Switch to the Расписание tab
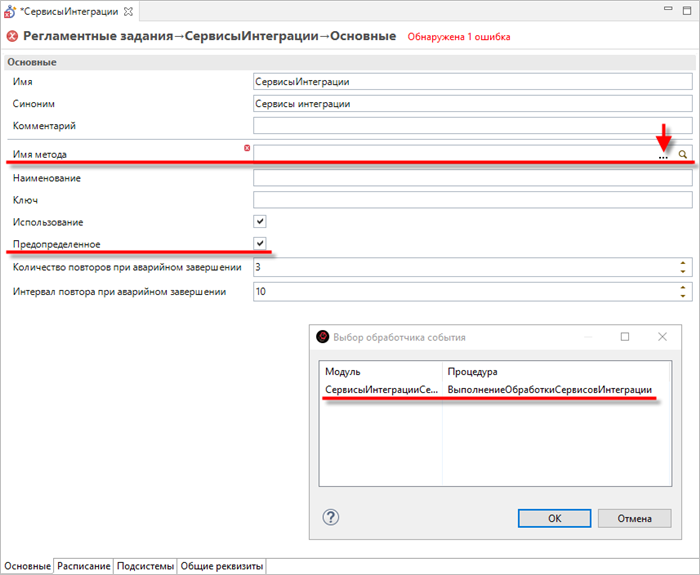700x575 pixels. tap(84, 566)
